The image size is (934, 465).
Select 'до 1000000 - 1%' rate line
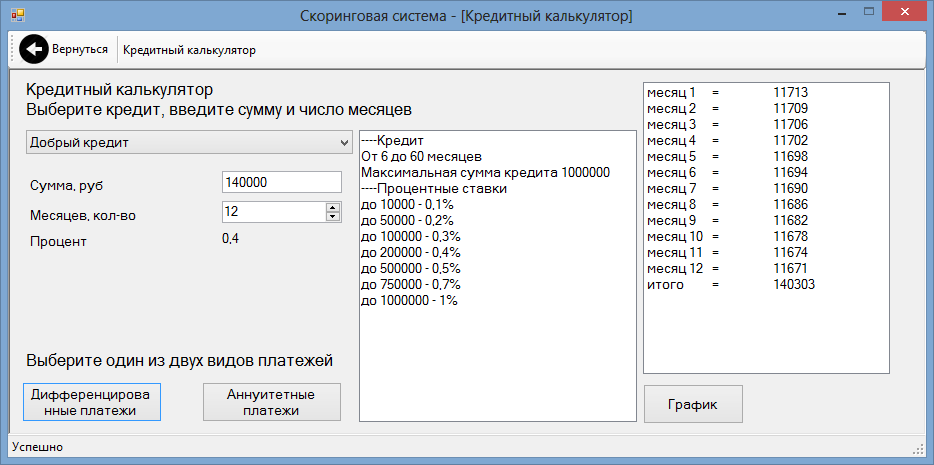point(409,301)
